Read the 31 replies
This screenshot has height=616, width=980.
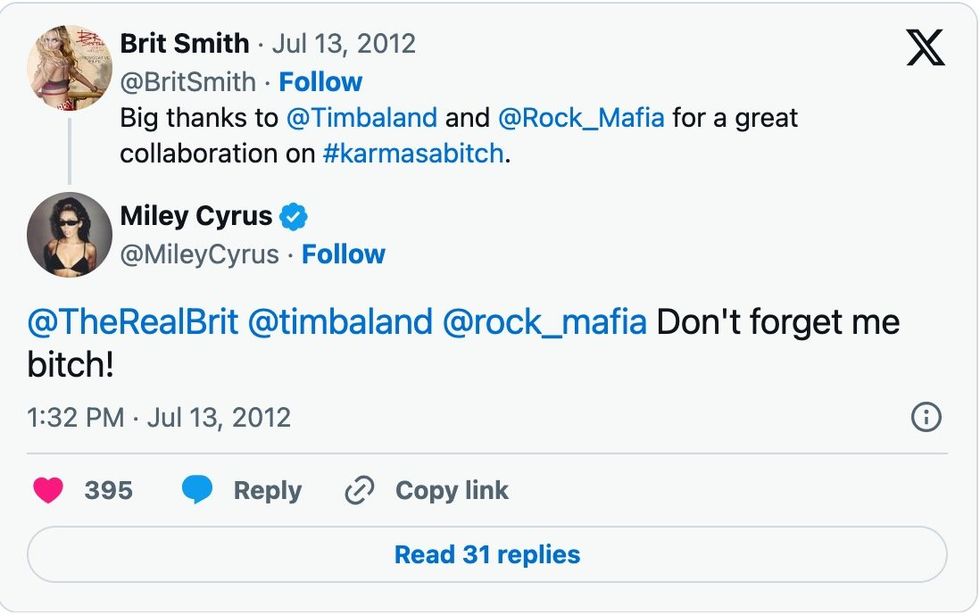pyautogui.click(x=487, y=554)
